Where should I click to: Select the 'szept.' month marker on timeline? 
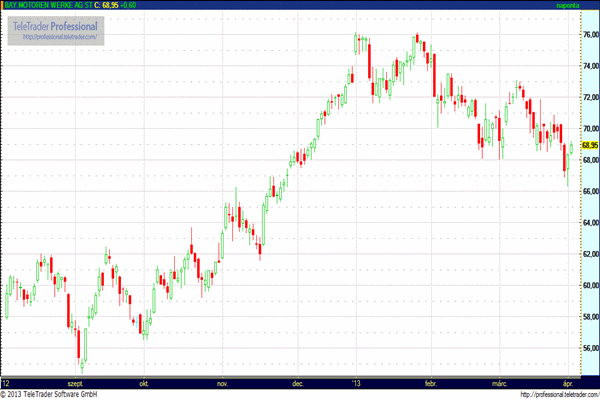coord(74,383)
